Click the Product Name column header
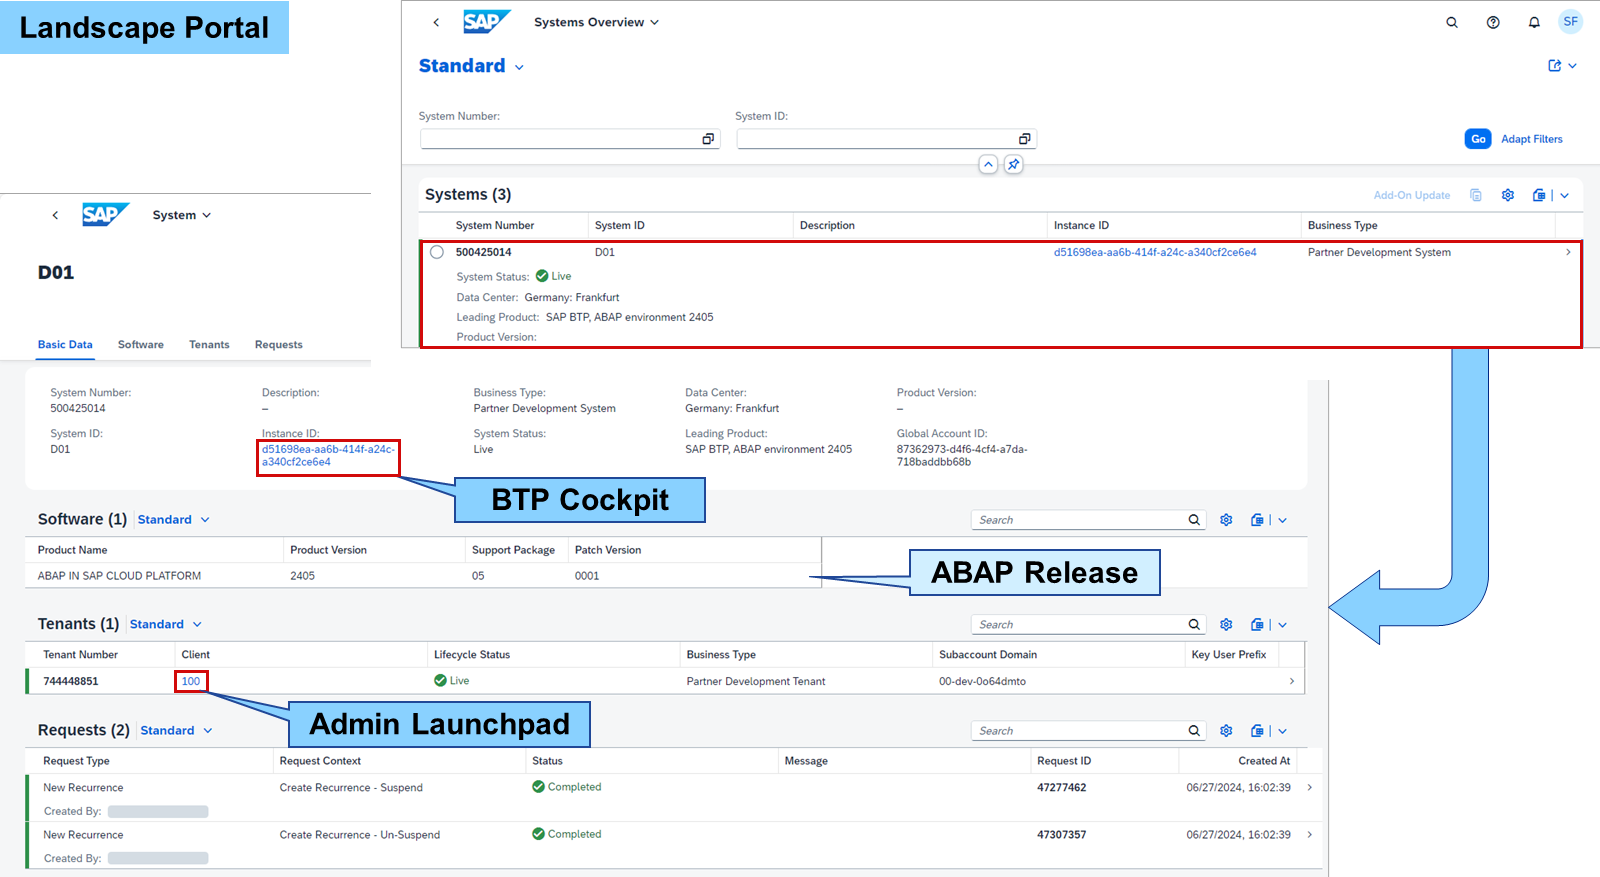 72,550
